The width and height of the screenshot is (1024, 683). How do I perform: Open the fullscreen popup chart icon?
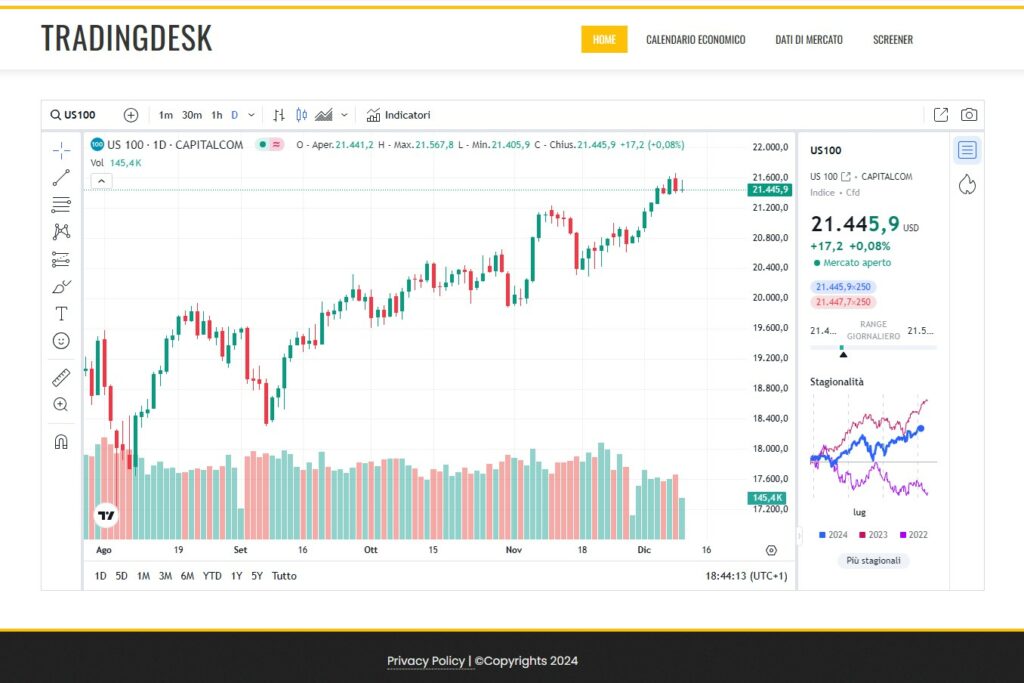click(940, 115)
